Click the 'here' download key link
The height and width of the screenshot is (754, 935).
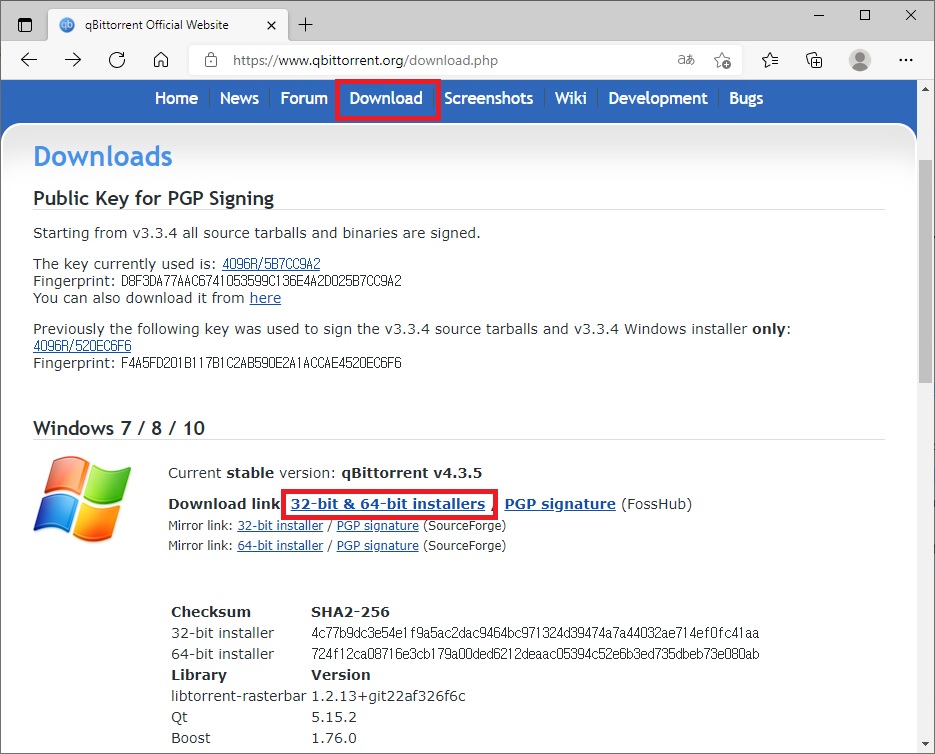[265, 298]
